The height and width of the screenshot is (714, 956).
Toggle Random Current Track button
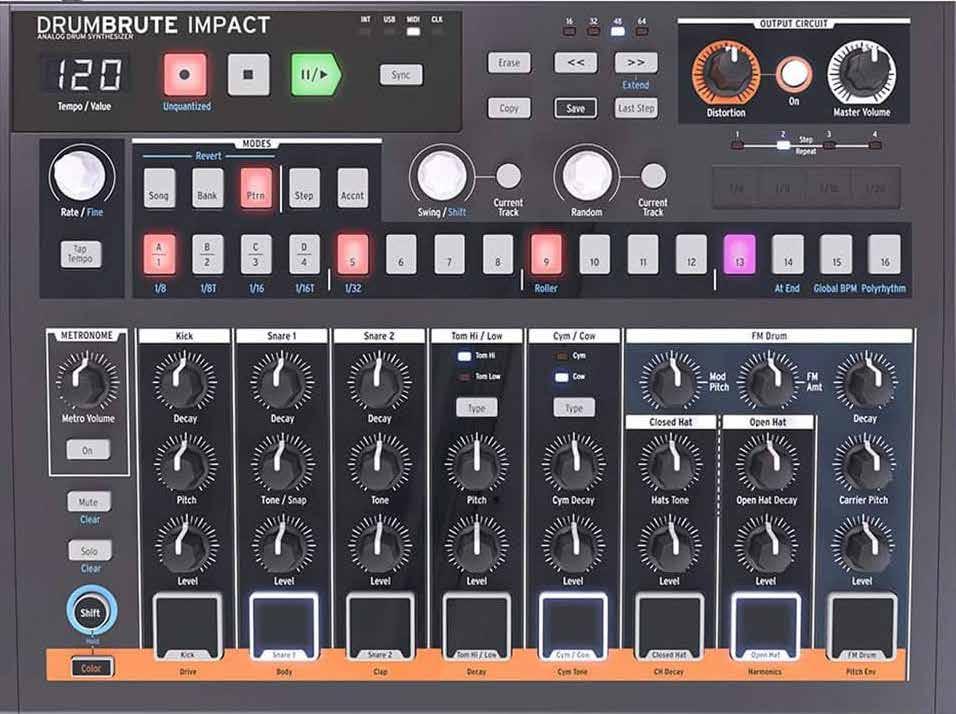tap(653, 176)
